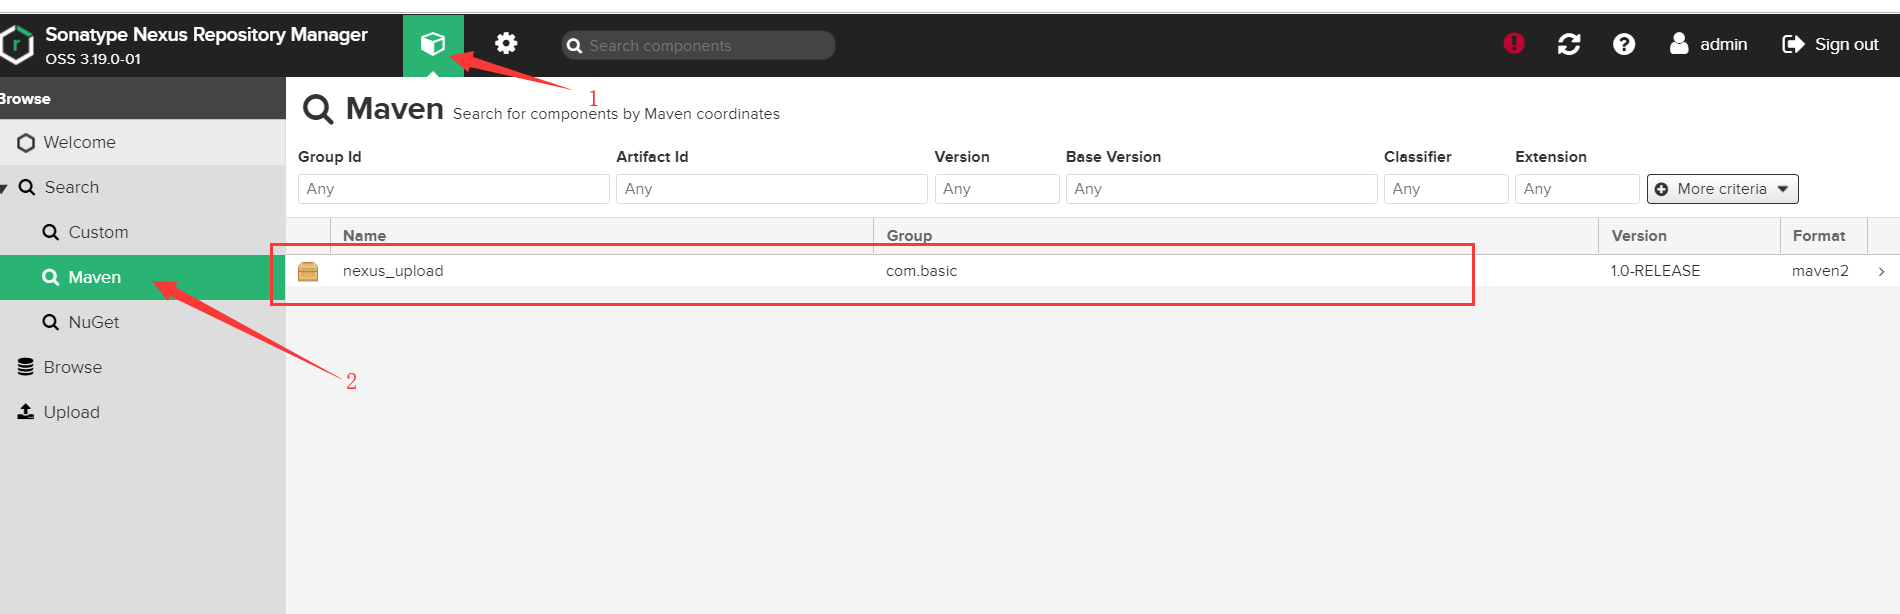The image size is (1900, 614).
Task: View the red system status alert icon
Action: 1514,43
